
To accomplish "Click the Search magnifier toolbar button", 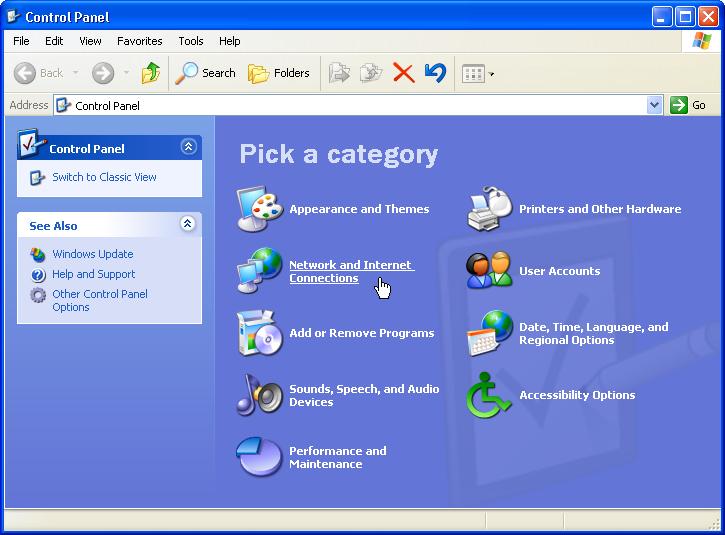I will pos(205,73).
